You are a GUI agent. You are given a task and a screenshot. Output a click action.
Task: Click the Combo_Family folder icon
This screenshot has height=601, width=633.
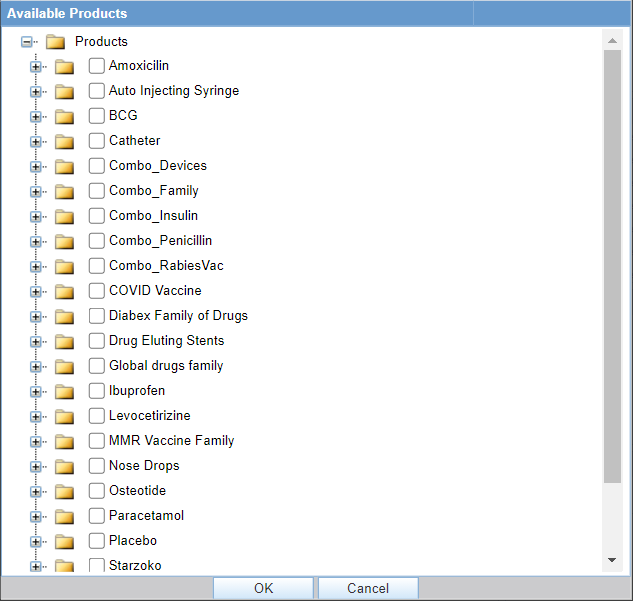point(64,192)
